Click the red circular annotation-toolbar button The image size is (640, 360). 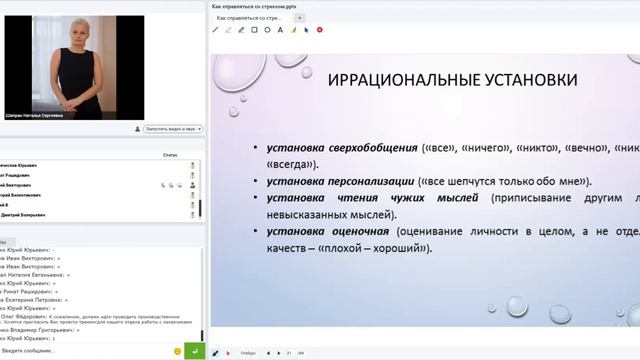coord(320,30)
